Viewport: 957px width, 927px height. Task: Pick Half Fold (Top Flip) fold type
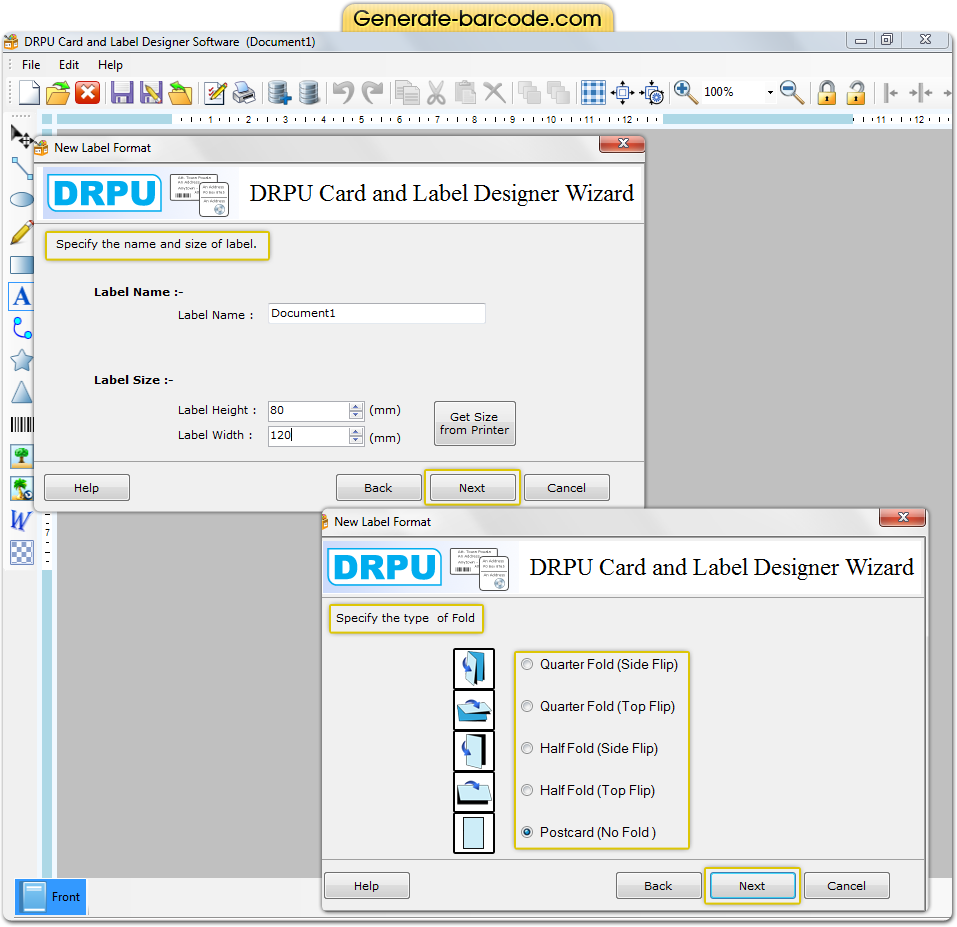point(527,790)
